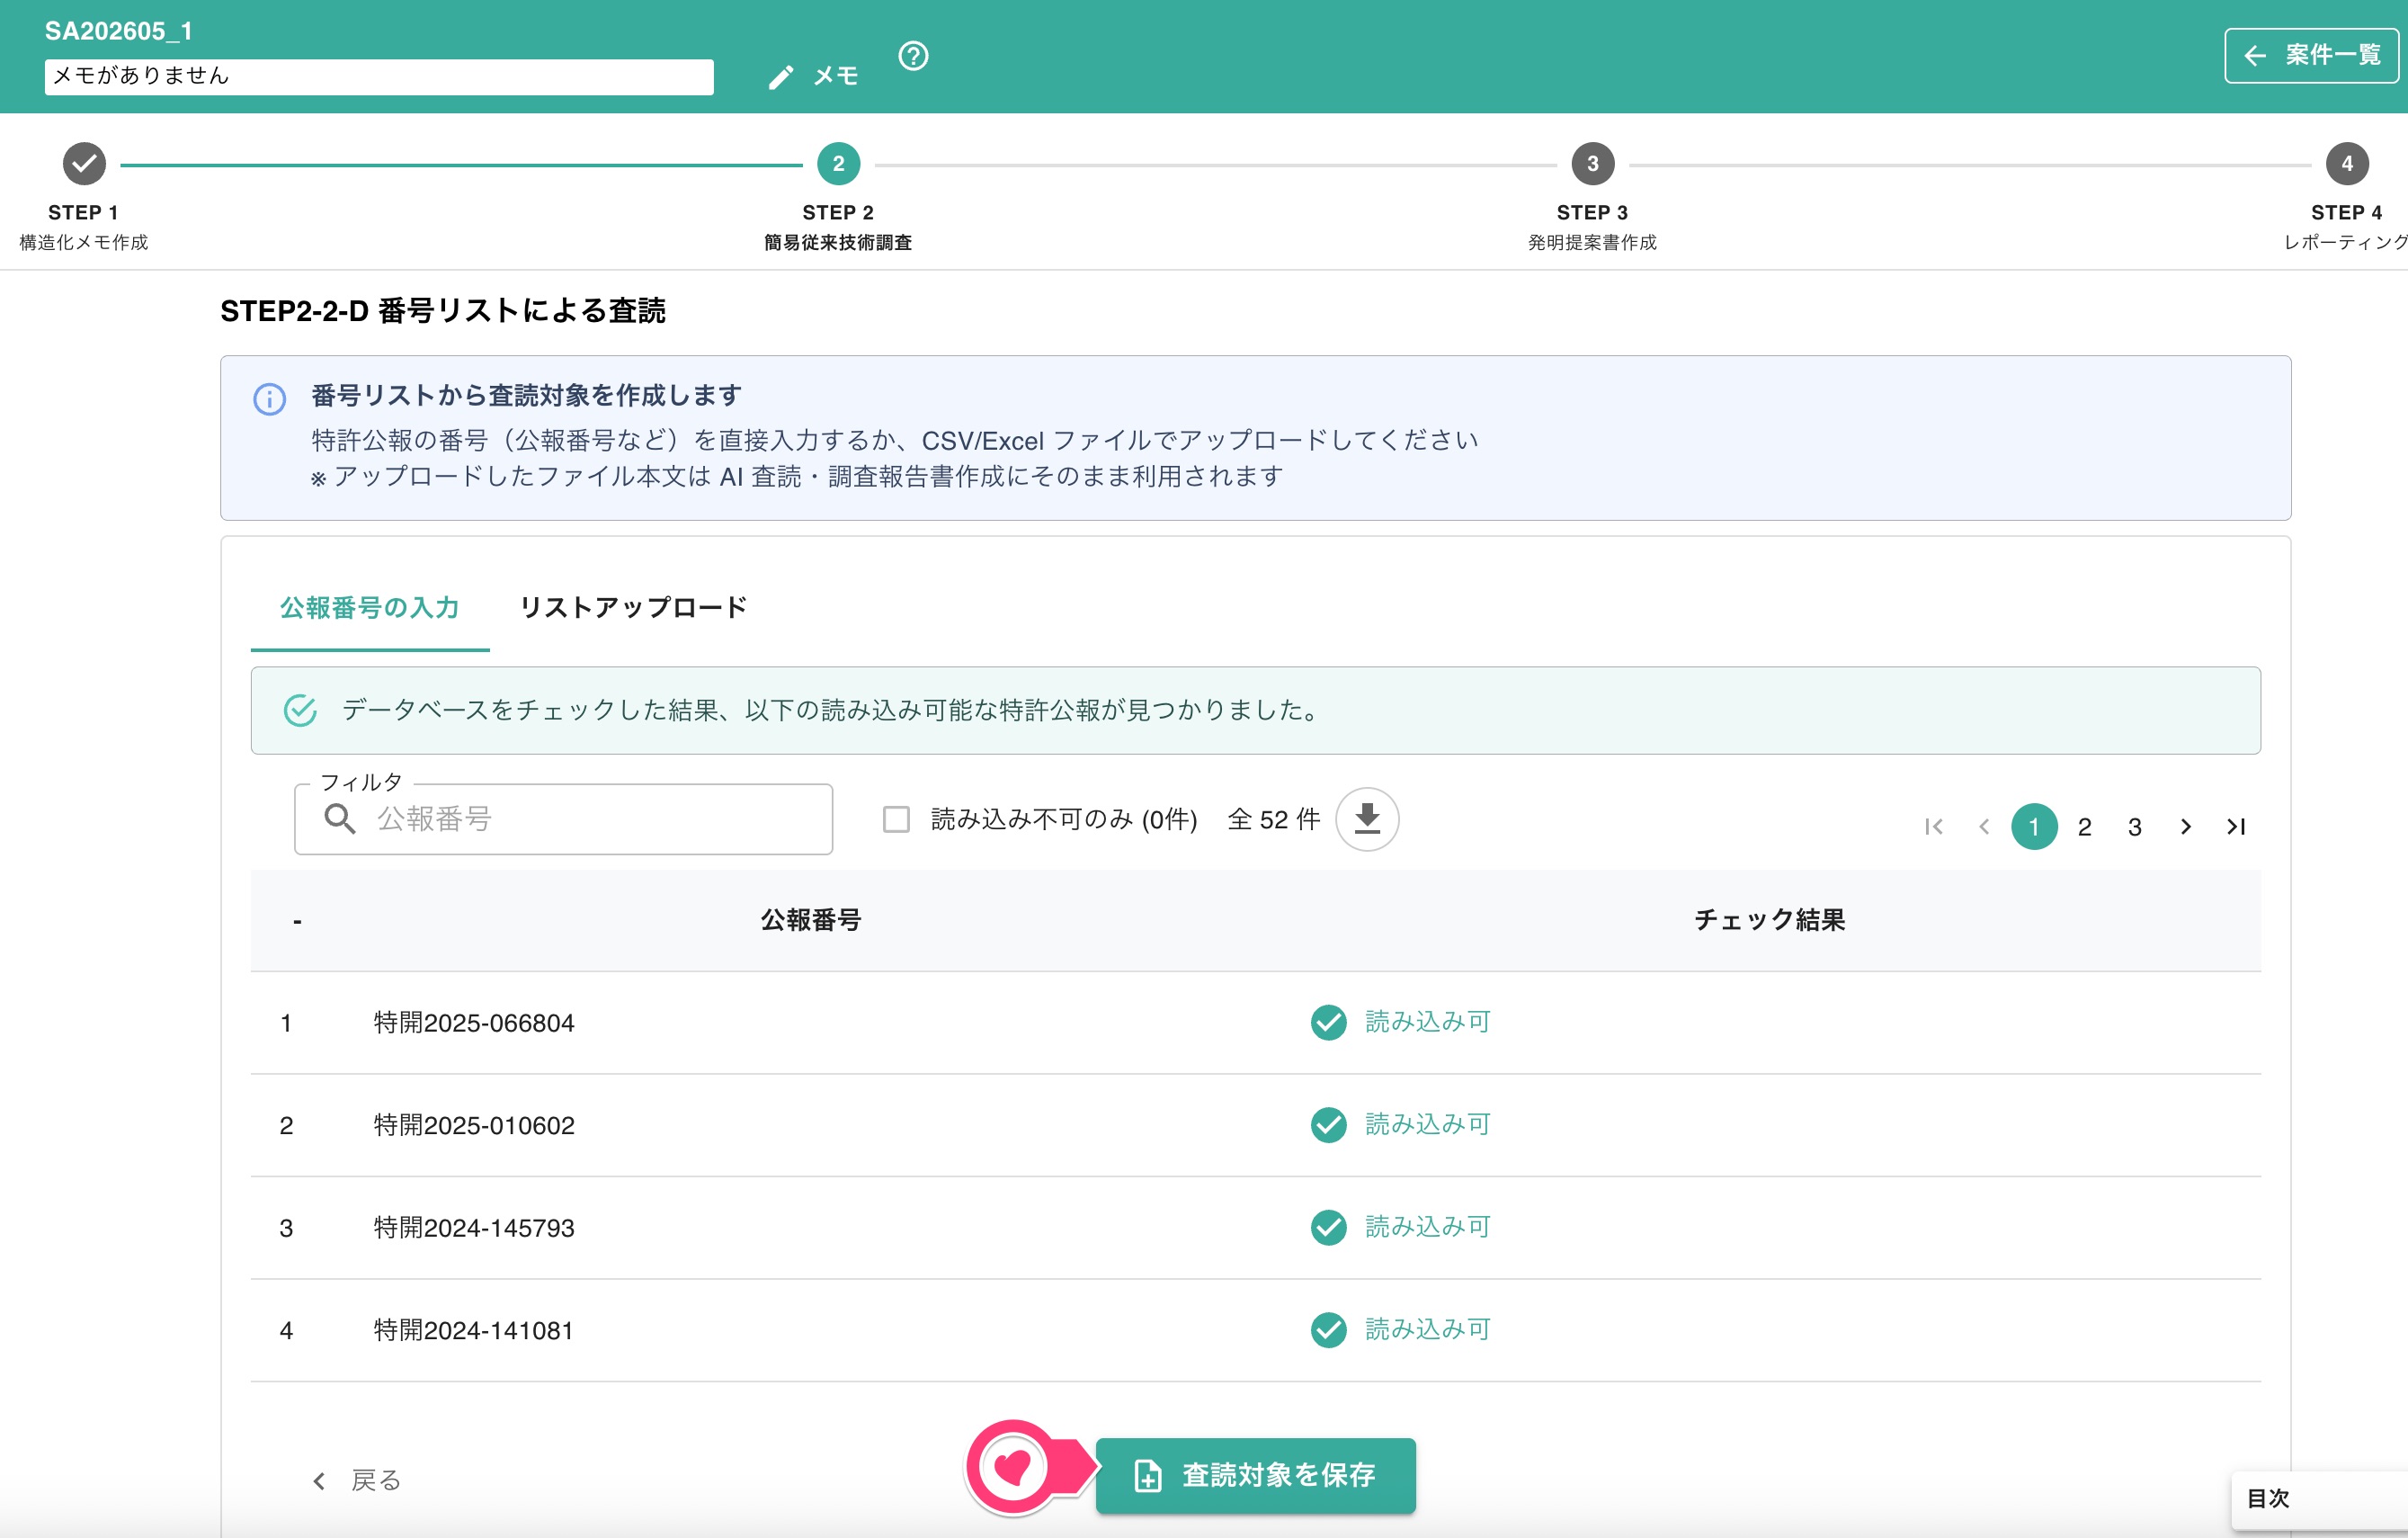The width and height of the screenshot is (2408, 1538).
Task: Click 読み込み可 status of row 1
Action: point(1427,1022)
